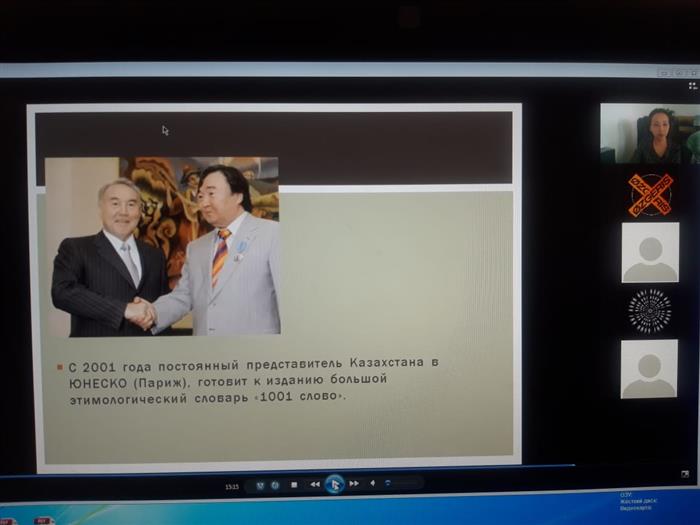Mute the sound with the speaker icon
700x525 pixels.
coord(373,484)
